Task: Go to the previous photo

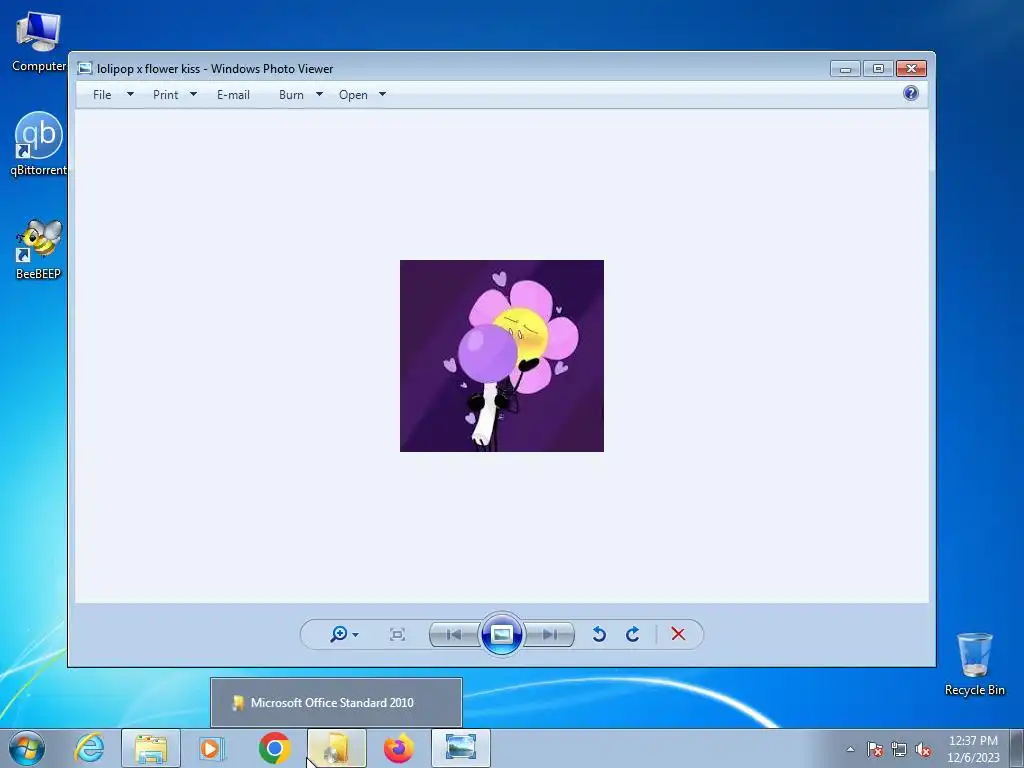Action: coord(454,634)
